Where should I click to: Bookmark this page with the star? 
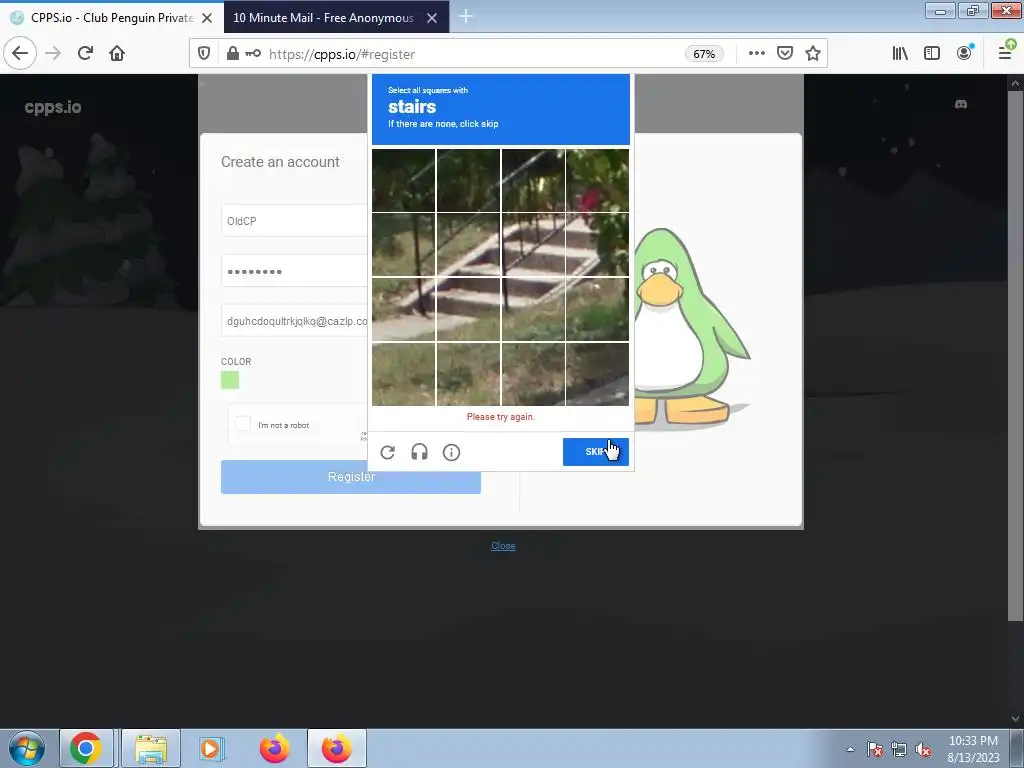812,54
